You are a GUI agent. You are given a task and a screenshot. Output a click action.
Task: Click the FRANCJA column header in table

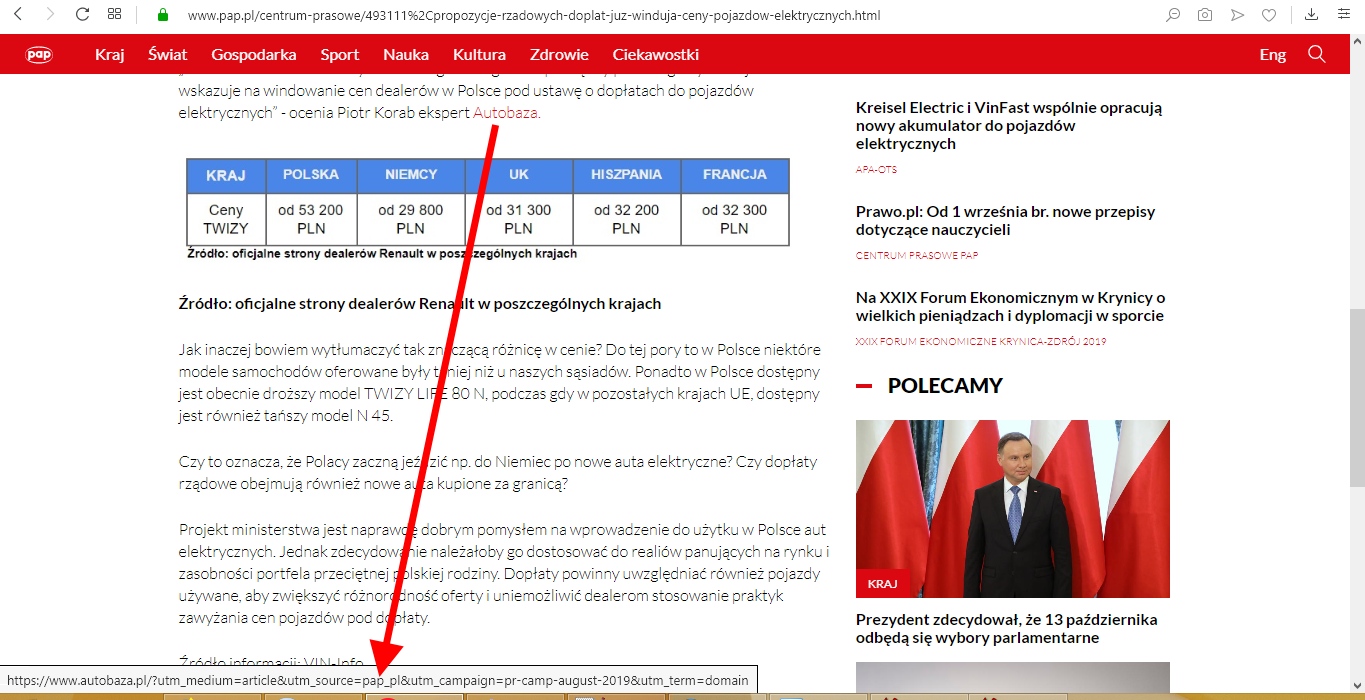pyautogui.click(x=735, y=175)
